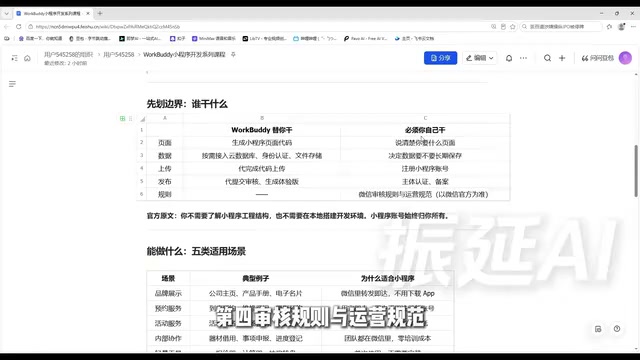Select column C header in sheet

point(425,118)
